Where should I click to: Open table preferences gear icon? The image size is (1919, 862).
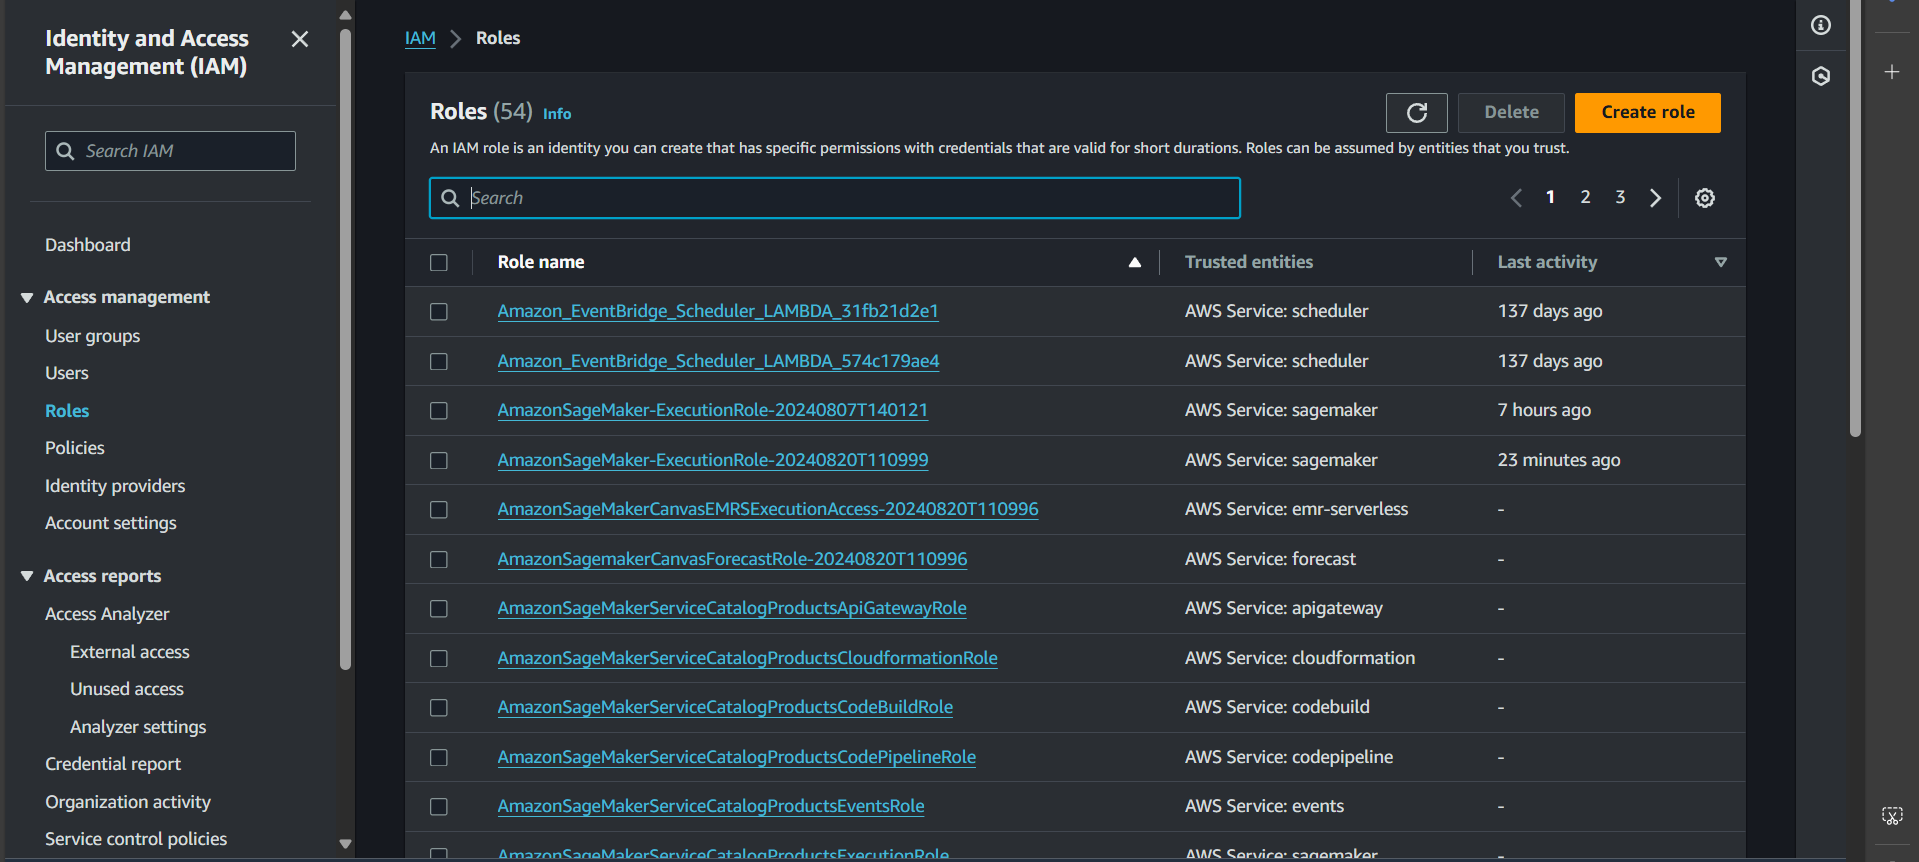(1704, 198)
